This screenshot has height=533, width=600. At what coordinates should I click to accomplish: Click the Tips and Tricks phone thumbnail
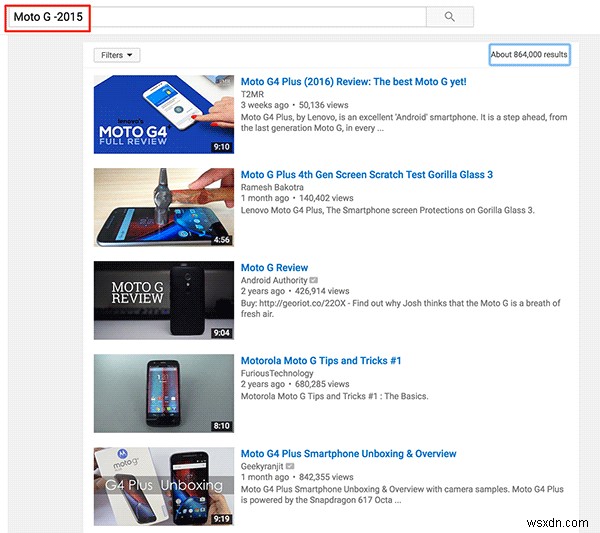(164, 393)
